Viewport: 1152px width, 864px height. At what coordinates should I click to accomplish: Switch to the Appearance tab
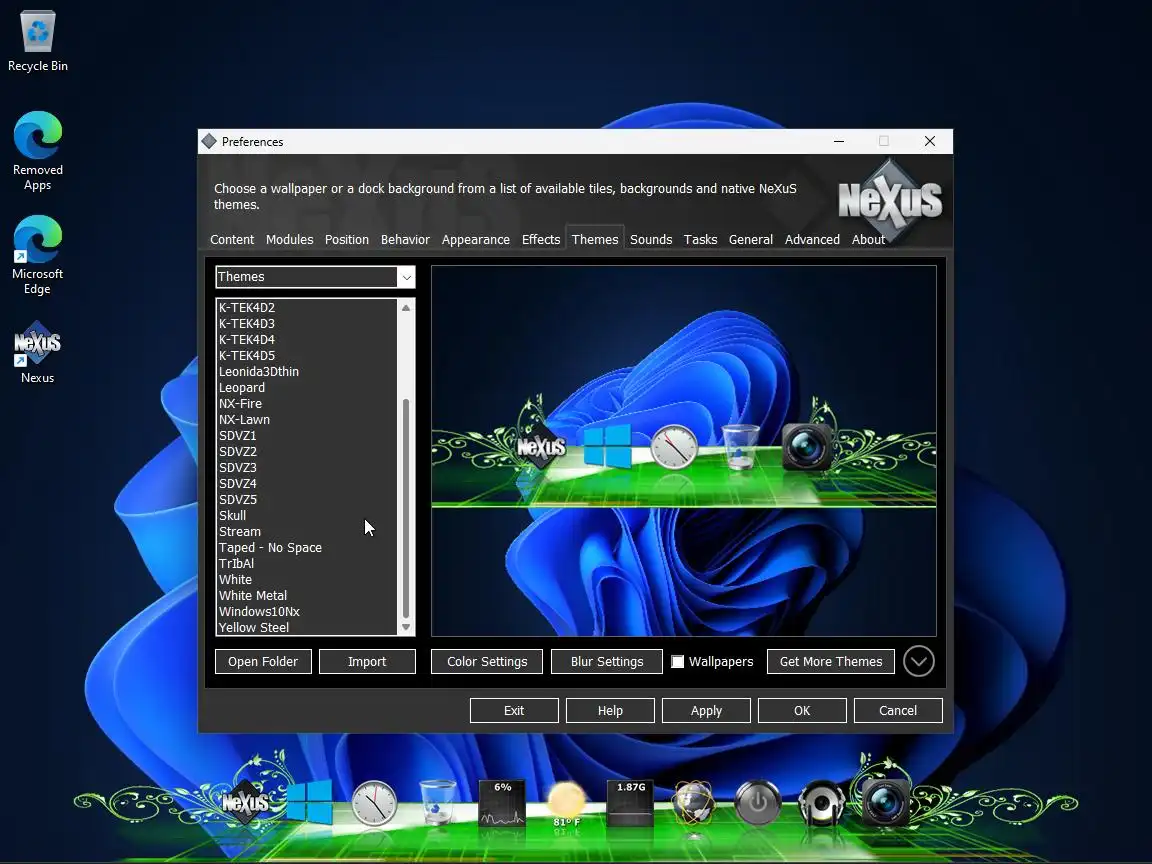pyautogui.click(x=475, y=240)
